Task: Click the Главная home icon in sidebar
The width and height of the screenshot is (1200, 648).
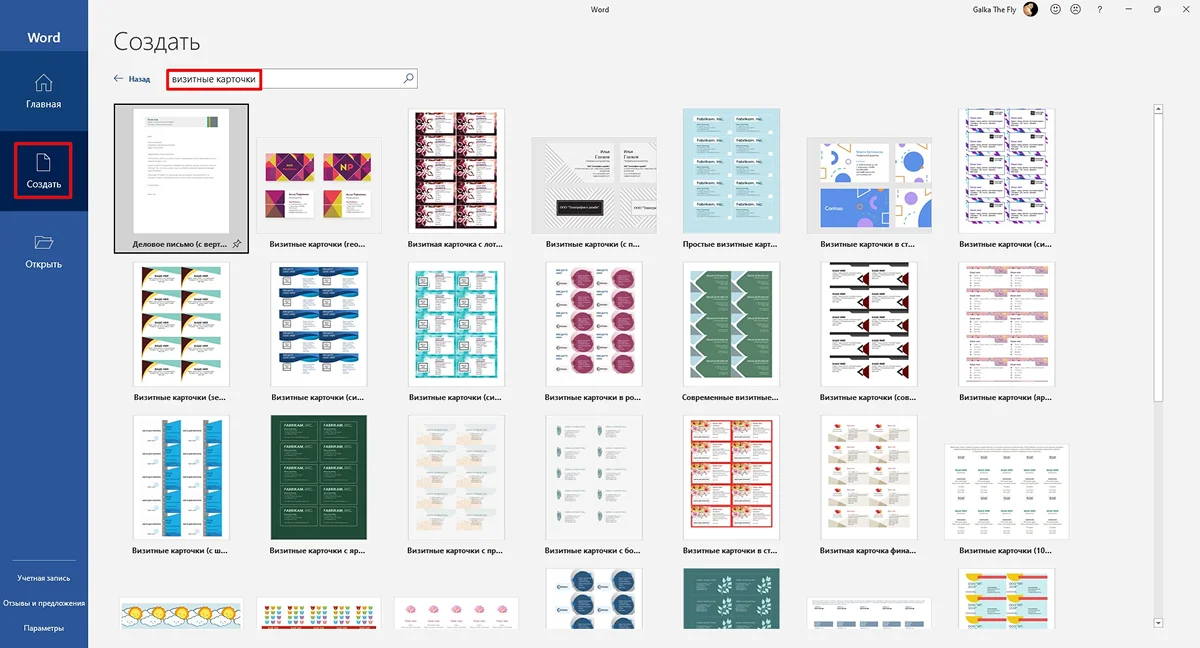Action: (43, 83)
